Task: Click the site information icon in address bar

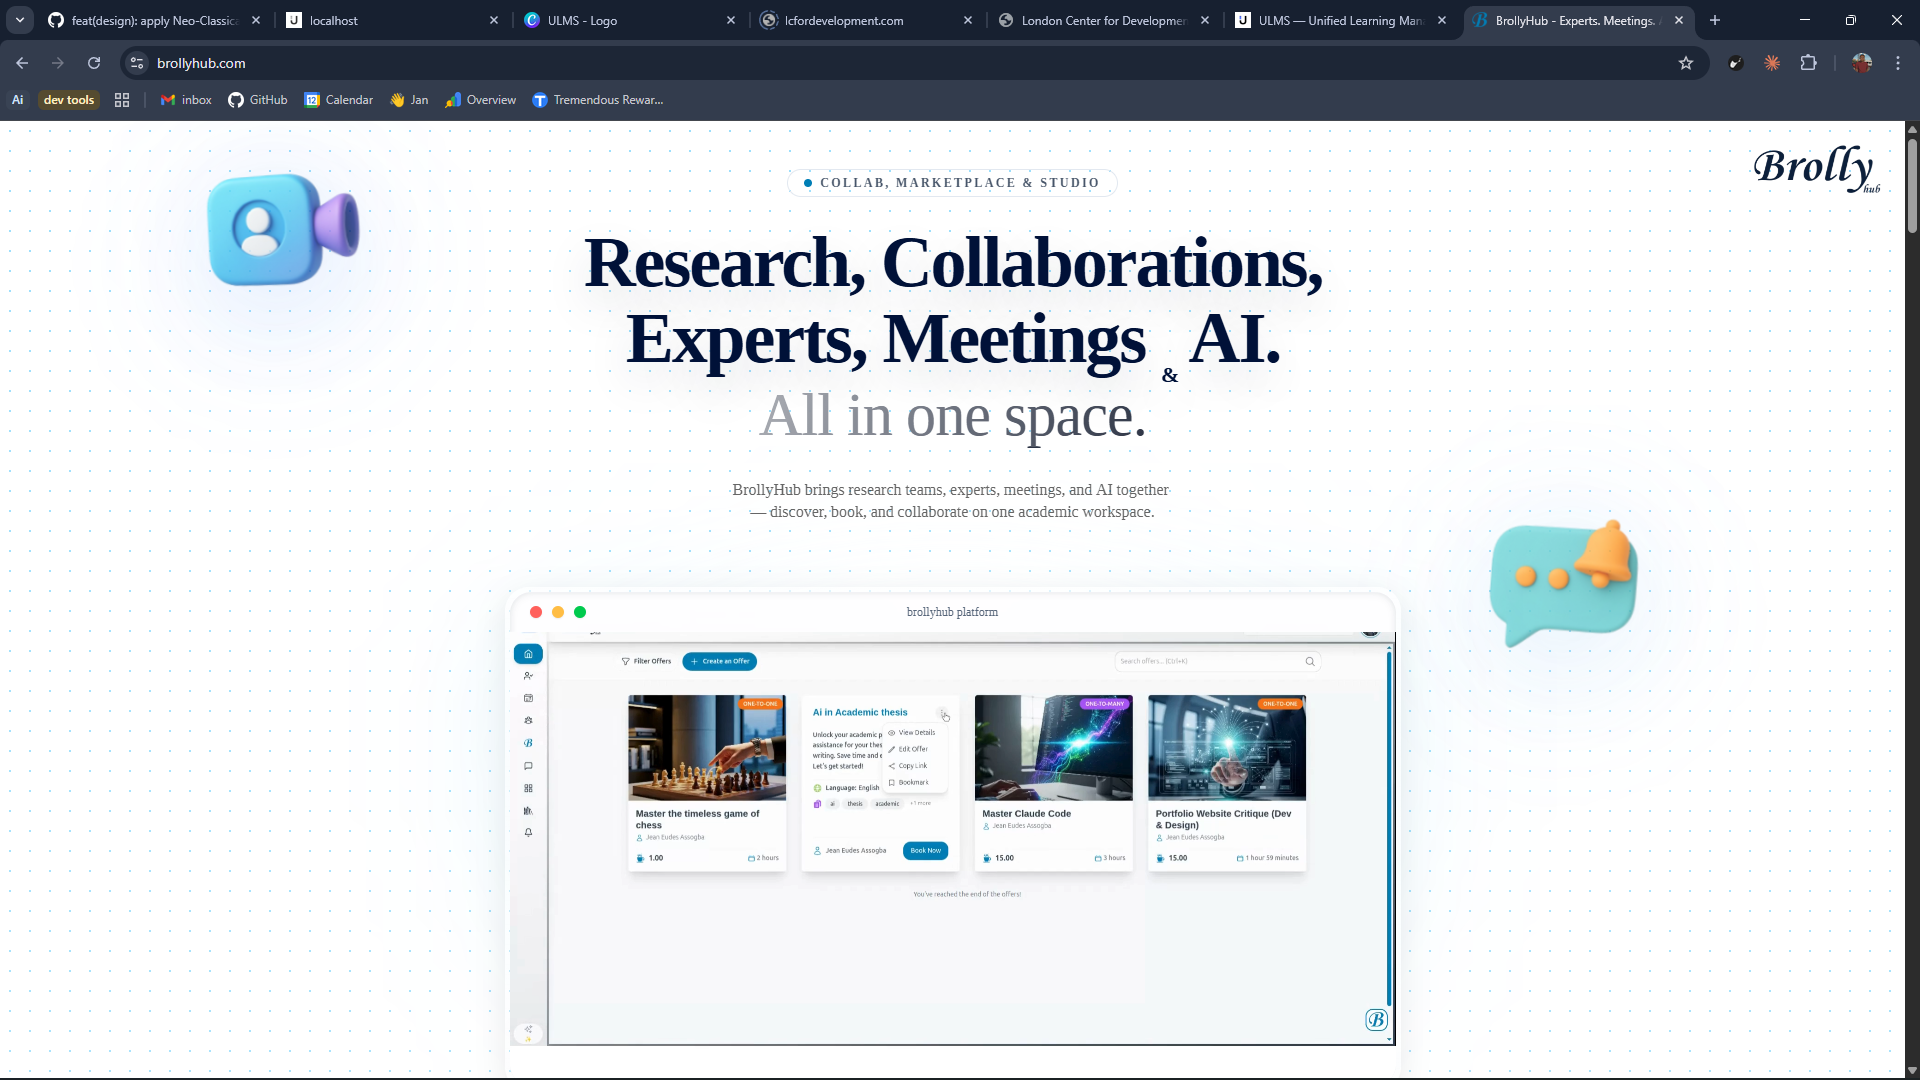Action: pyautogui.click(x=138, y=63)
